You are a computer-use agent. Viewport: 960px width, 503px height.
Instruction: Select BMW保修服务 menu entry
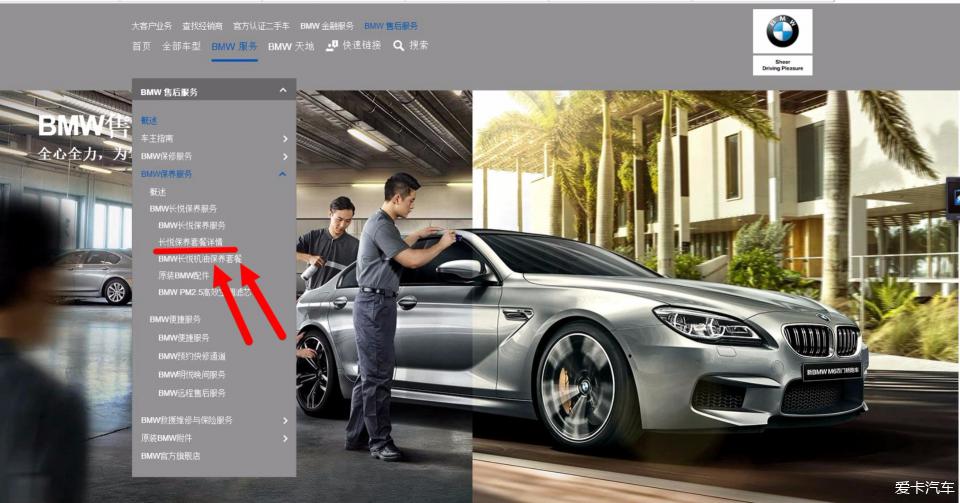click(x=167, y=156)
